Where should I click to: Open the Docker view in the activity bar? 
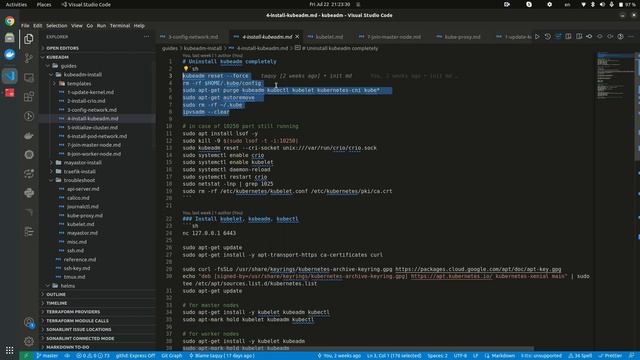[x=29, y=136]
